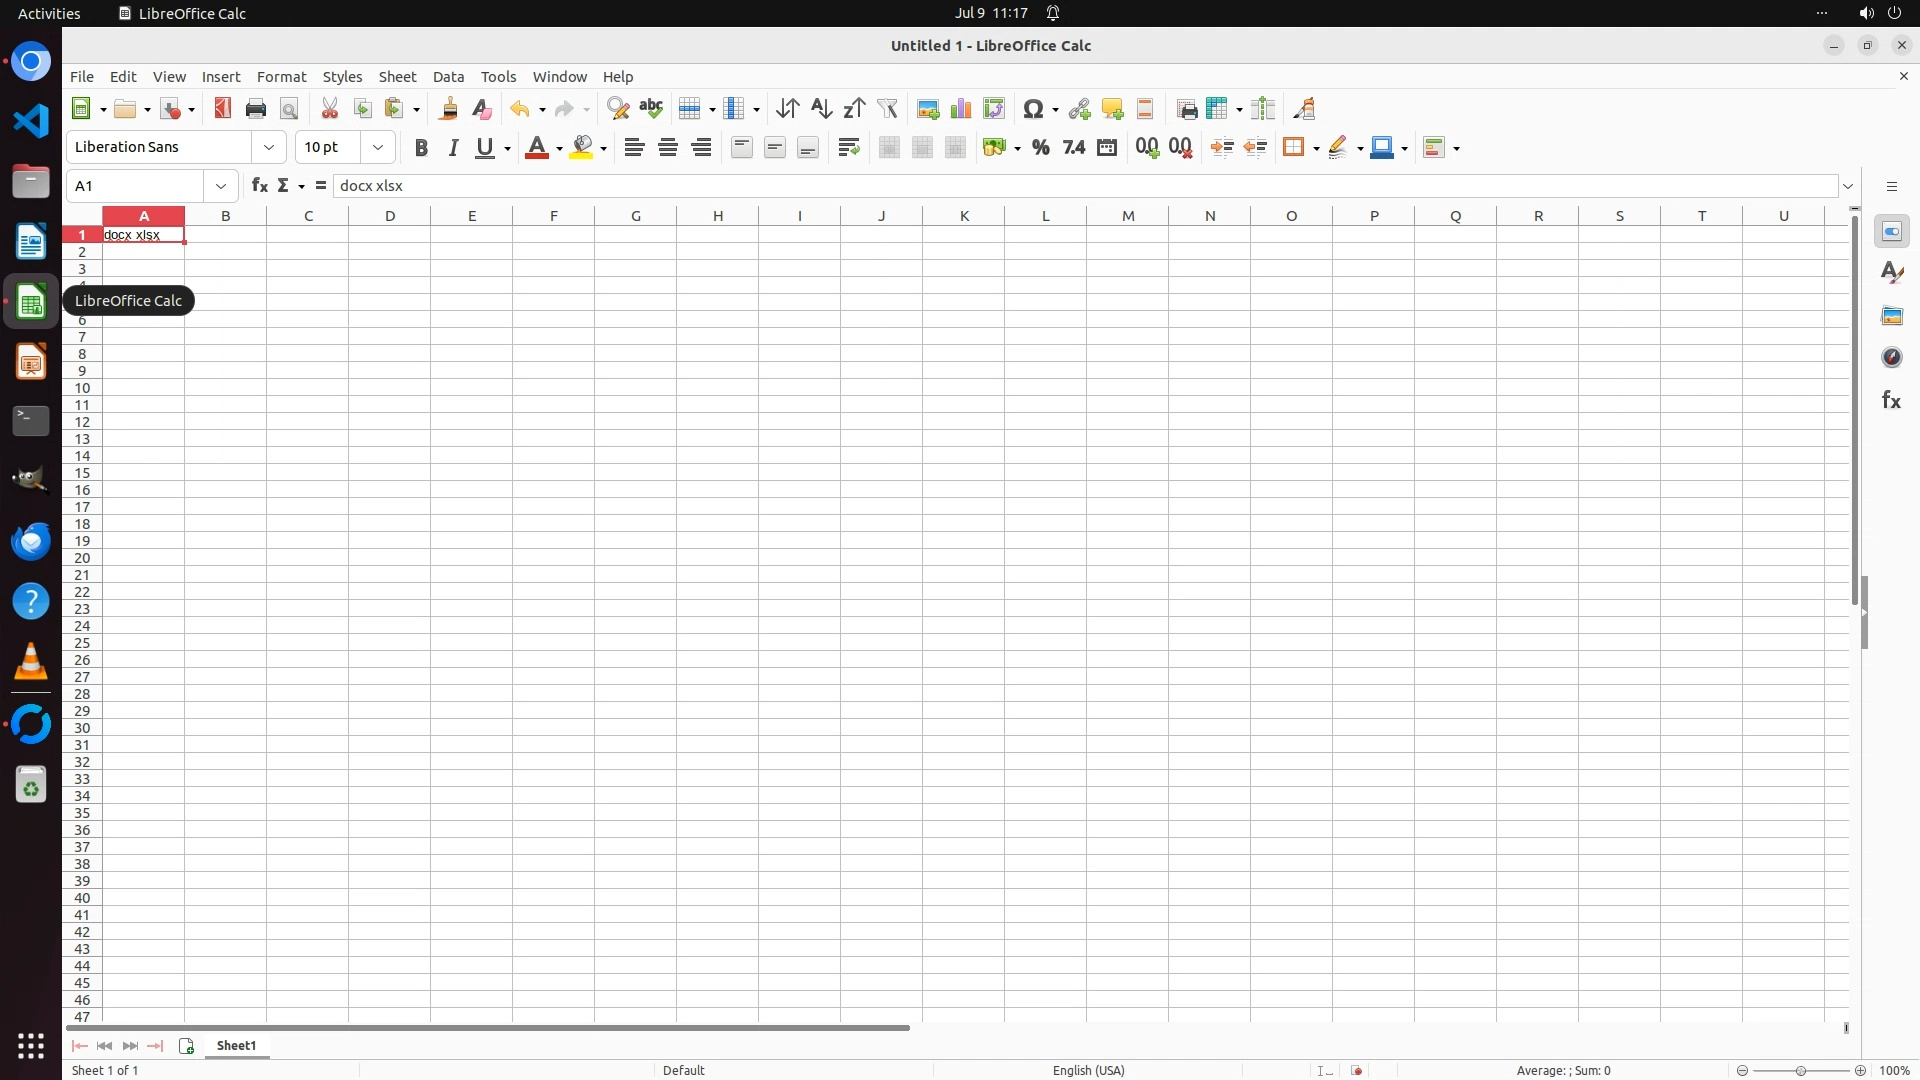Click the Clone Formatting paintbrush icon
Screen dimensions: 1920x1080
[x=448, y=109]
